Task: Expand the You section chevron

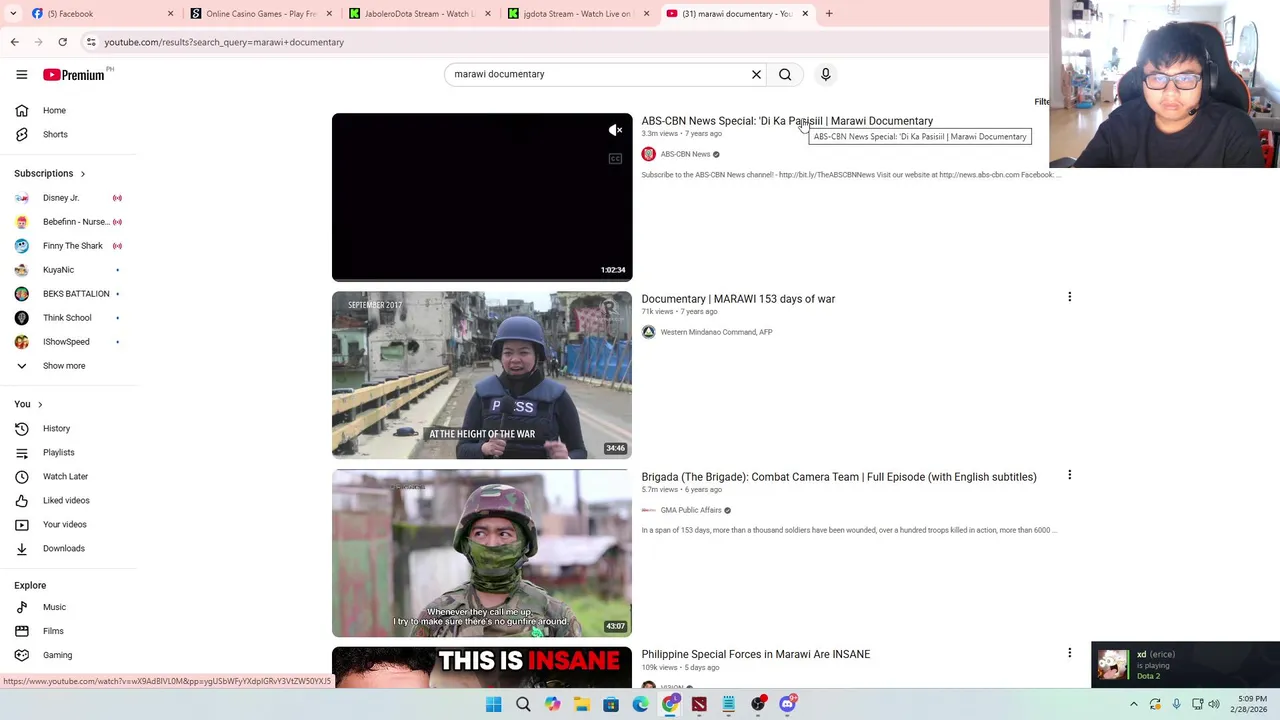Action: point(40,404)
